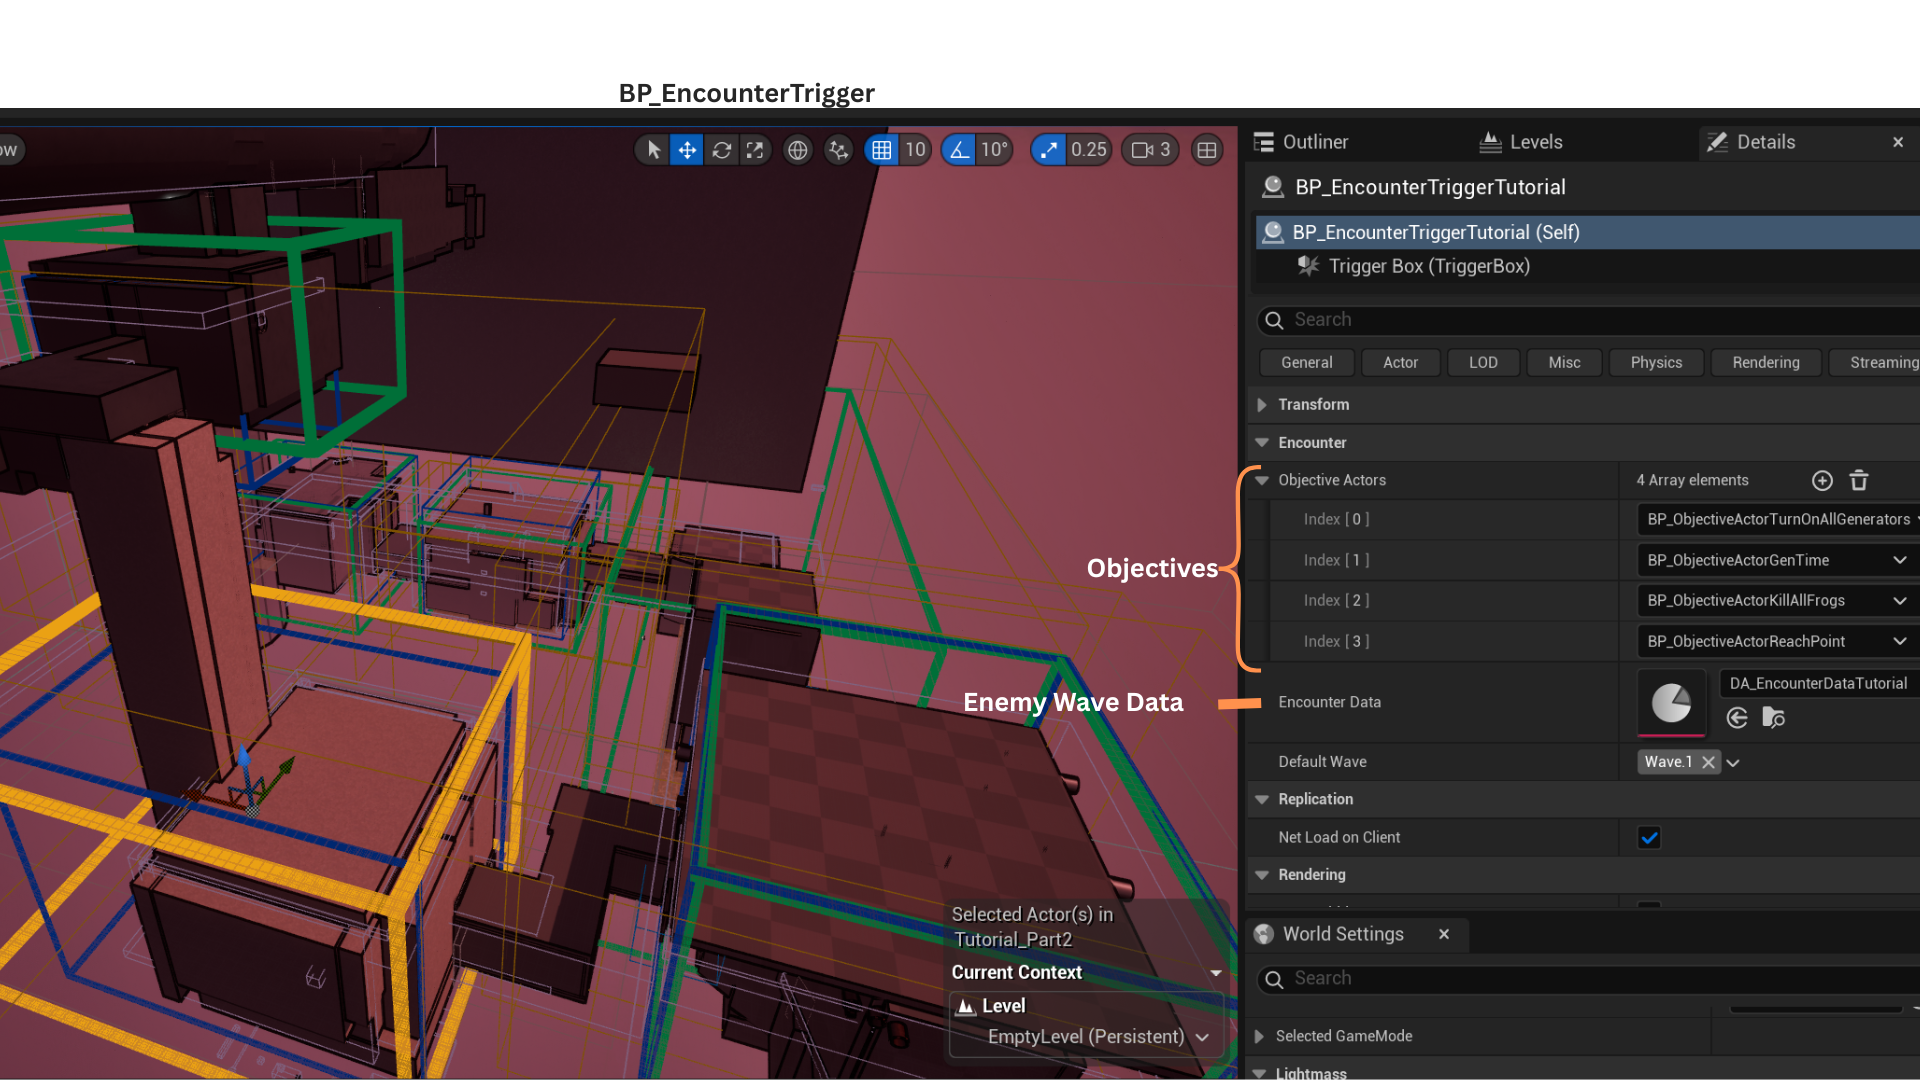Viewport: 1920px width, 1080px height.
Task: Uncheck Net Load on Client checkbox
Action: (x=1649, y=838)
